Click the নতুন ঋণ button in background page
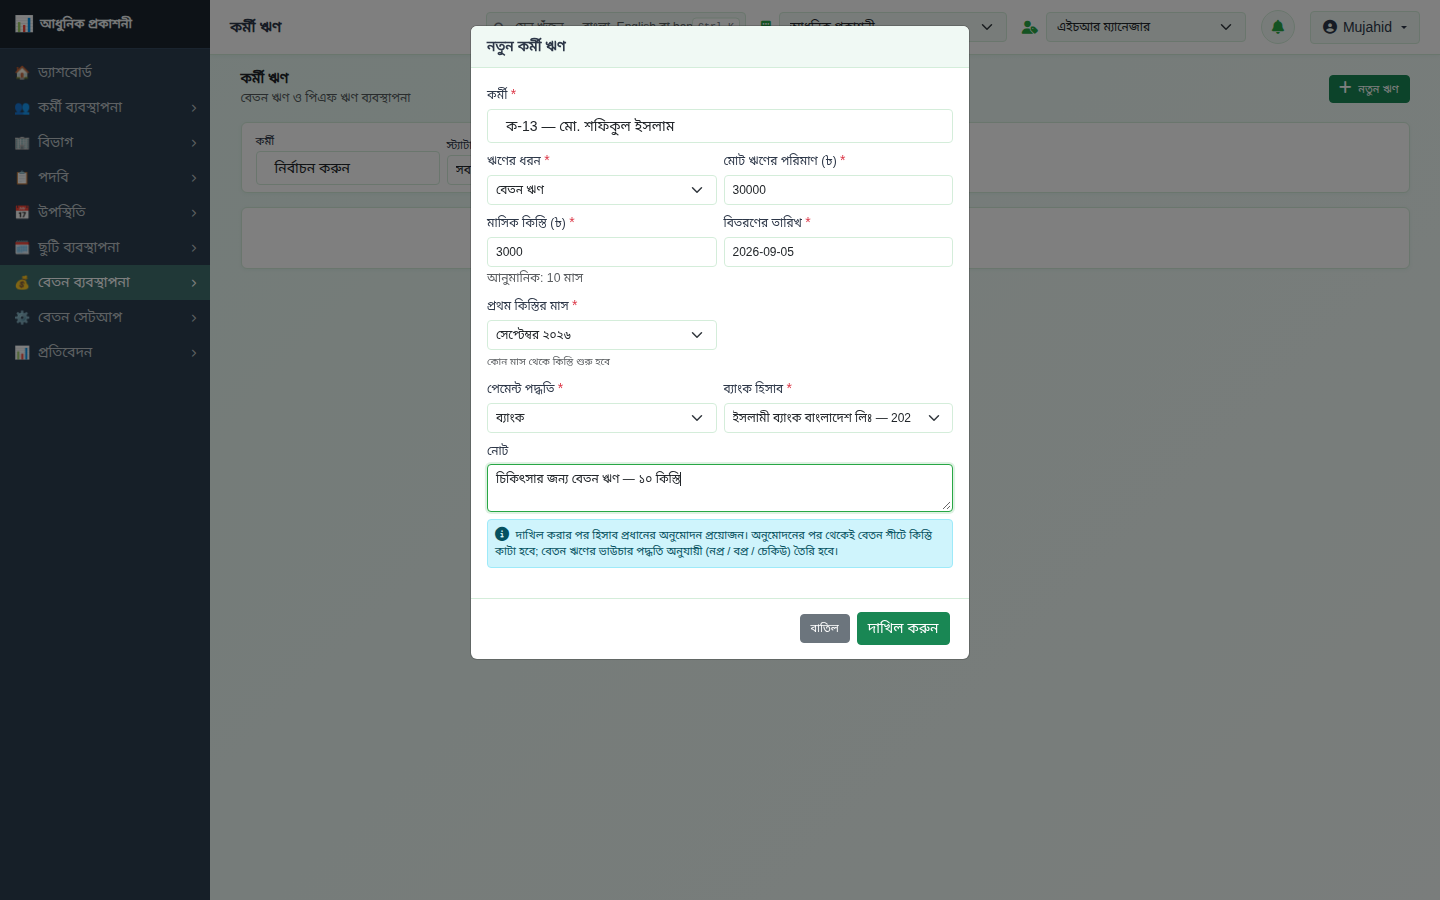Screen dimensions: 1440x900 [x=1369, y=89]
